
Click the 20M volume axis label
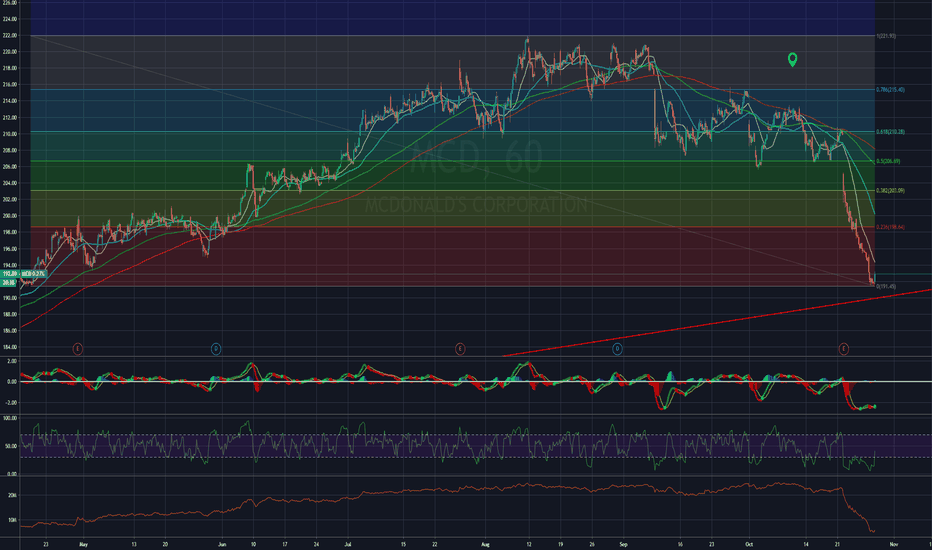(12, 495)
